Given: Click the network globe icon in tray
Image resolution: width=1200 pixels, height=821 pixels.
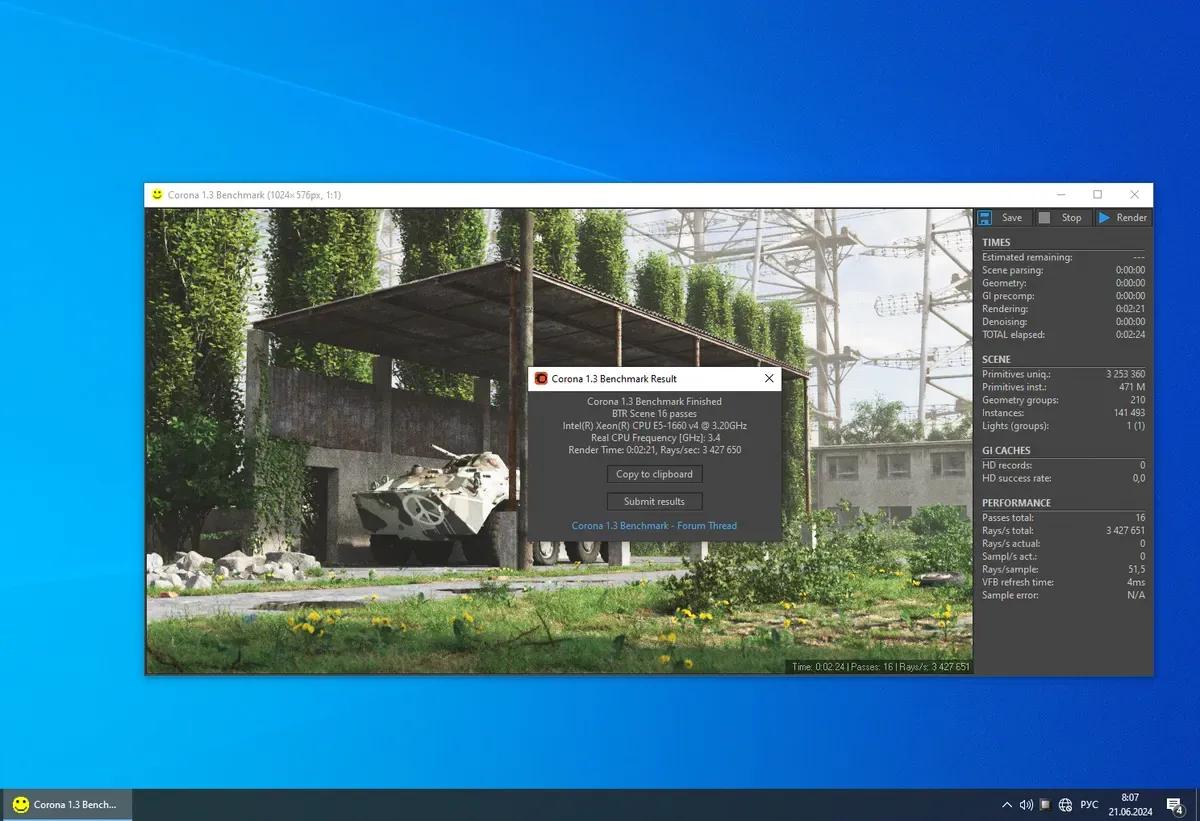Looking at the screenshot, I should pyautogui.click(x=1066, y=805).
